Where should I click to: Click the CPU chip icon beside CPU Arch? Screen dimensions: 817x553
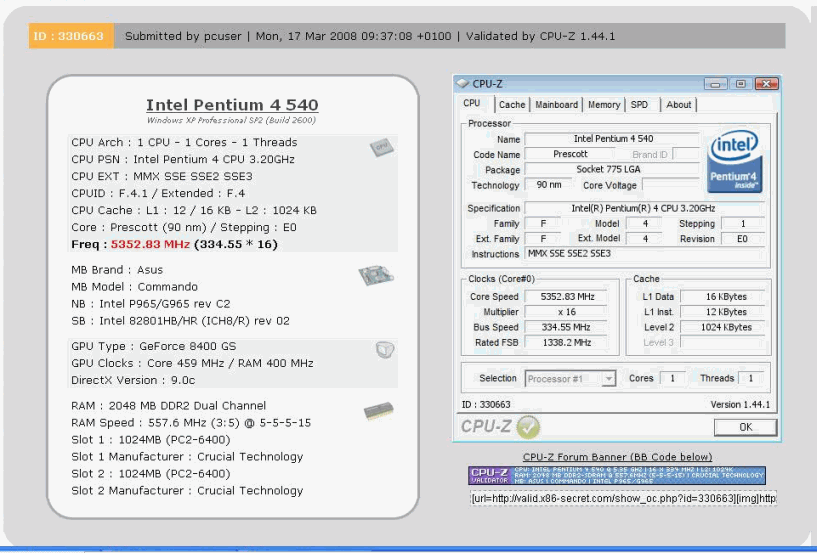tap(381, 148)
